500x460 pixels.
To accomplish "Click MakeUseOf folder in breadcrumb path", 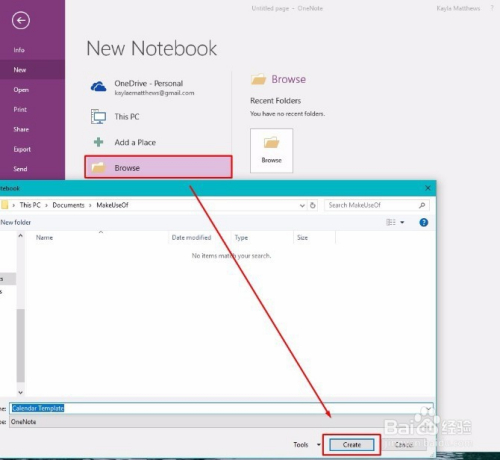I will (x=112, y=205).
